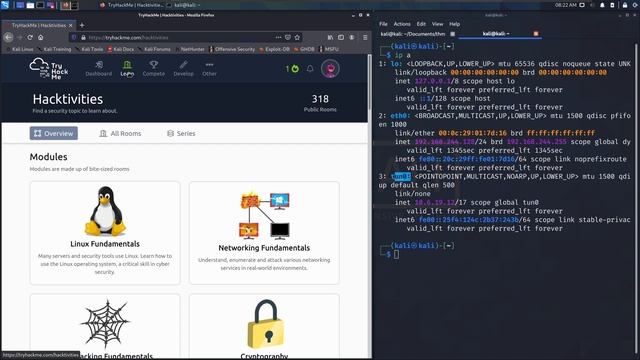Open the Kali Training bookmark
The image size is (640, 360).
click(55, 49)
